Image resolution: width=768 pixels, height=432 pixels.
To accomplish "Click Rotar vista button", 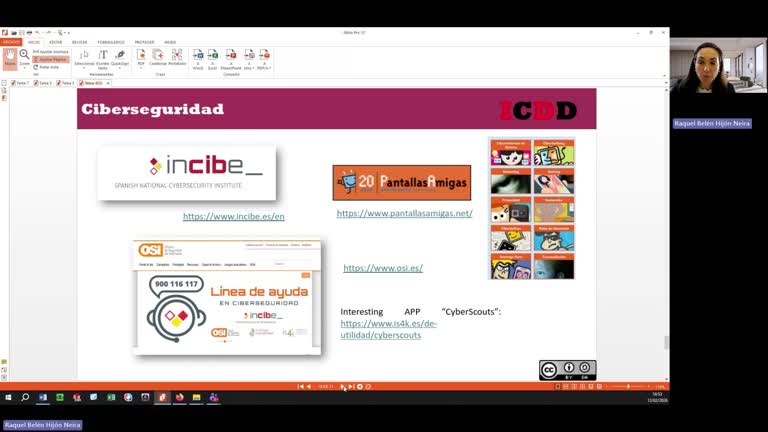I will (47, 67).
